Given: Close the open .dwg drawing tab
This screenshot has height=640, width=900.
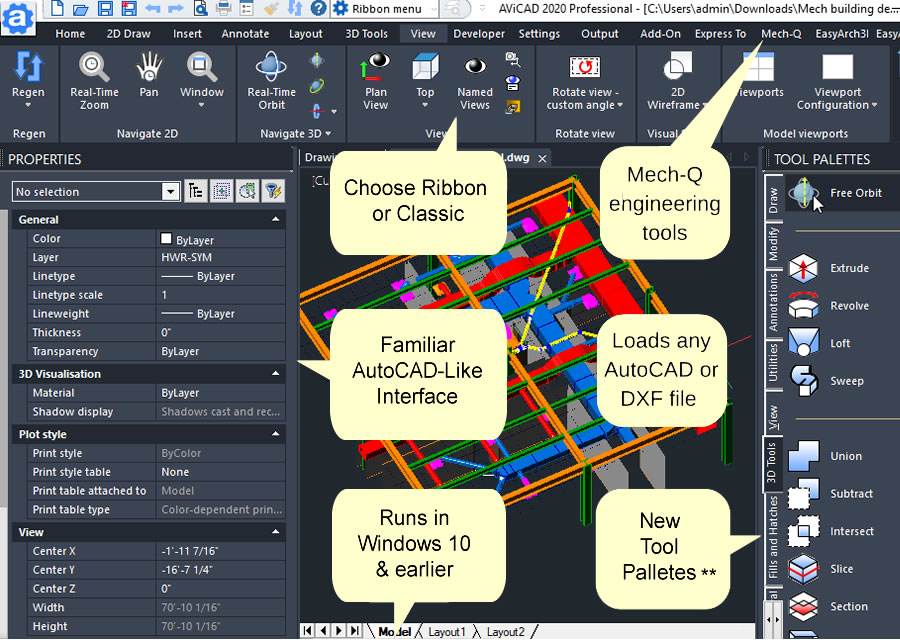Looking at the screenshot, I should click(x=542, y=158).
